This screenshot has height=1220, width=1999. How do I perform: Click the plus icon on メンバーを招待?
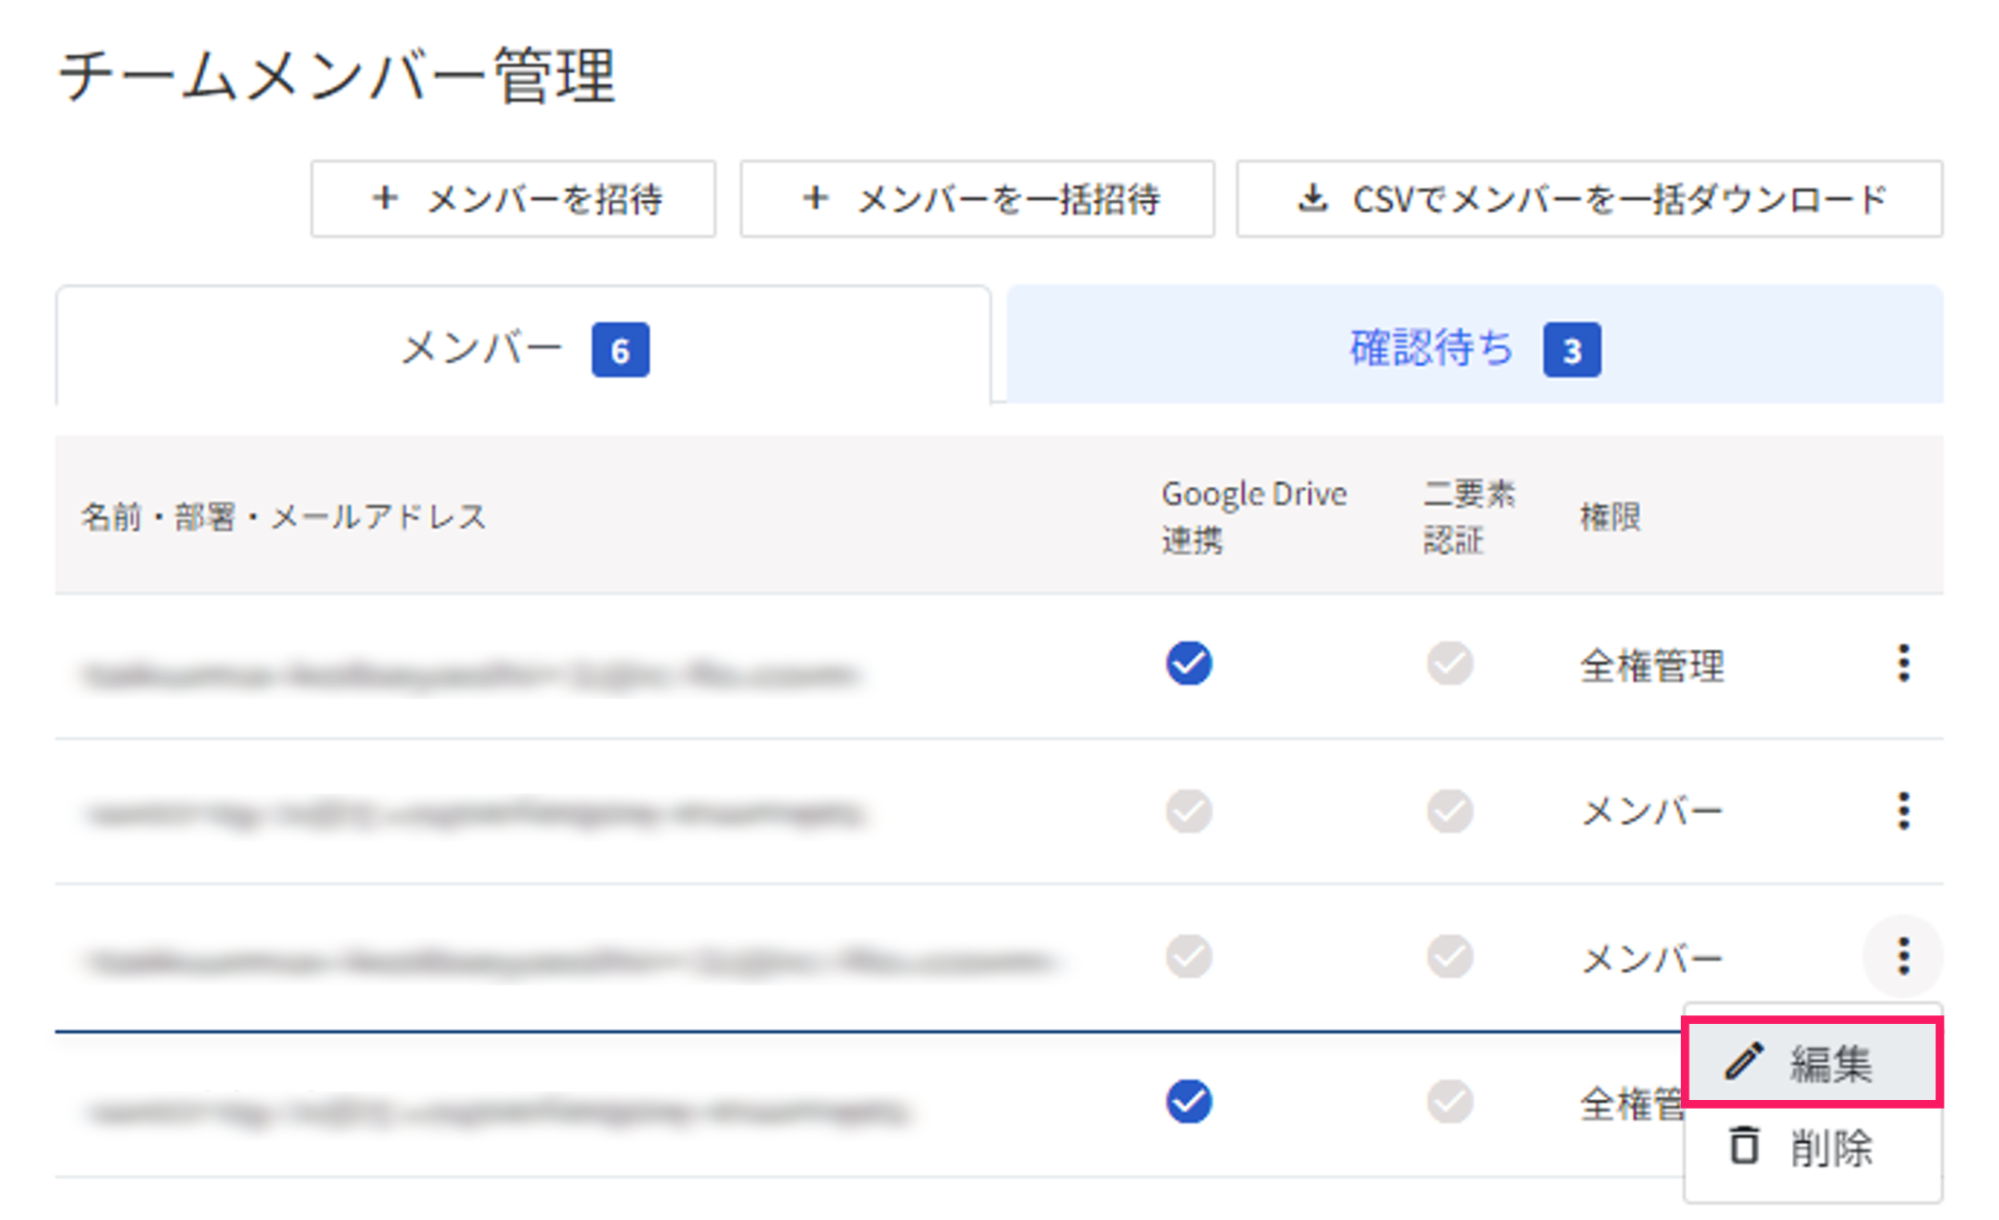tap(385, 198)
